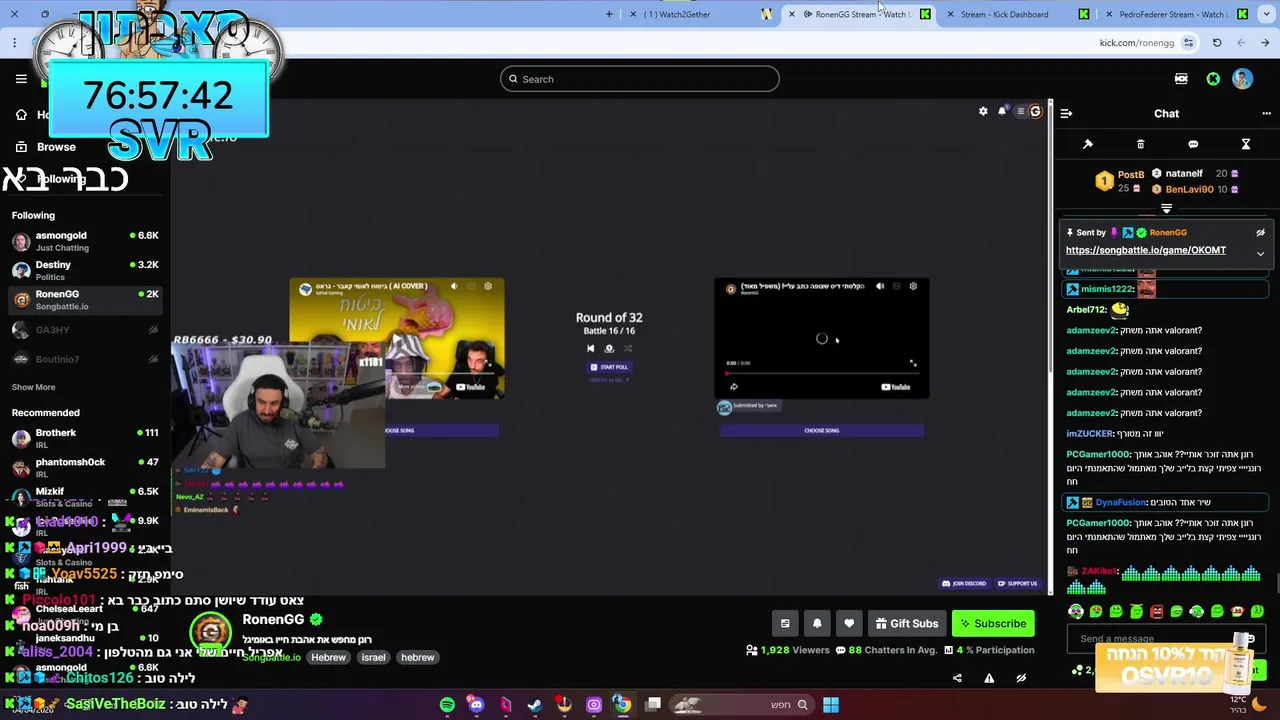Open right video settings gear
This screenshot has height=720, width=1280.
click(x=913, y=287)
